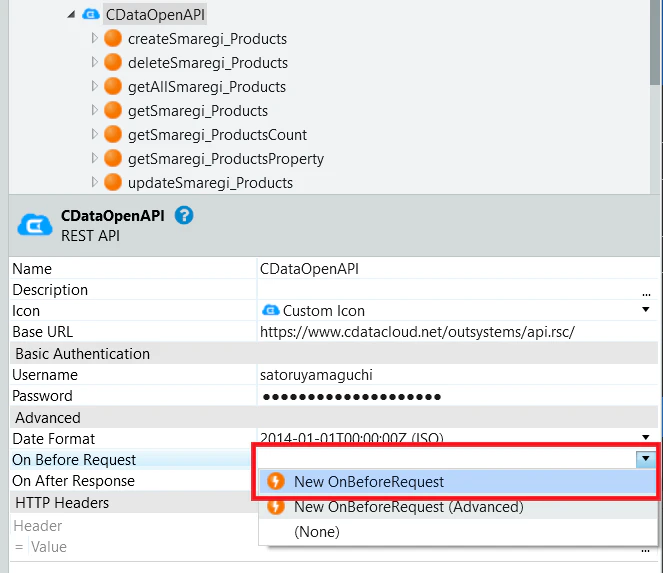This screenshot has width=663, height=573.
Task: Click the On Before Request property label
Action: pos(74,460)
